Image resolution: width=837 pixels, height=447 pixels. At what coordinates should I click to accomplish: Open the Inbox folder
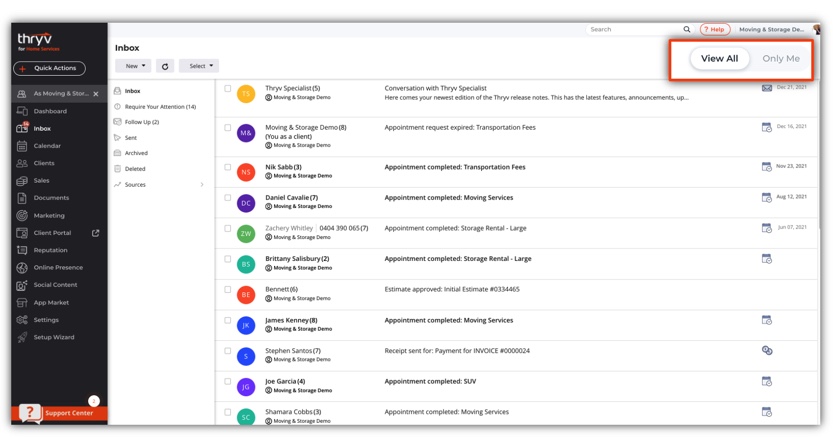pyautogui.click(x=132, y=91)
